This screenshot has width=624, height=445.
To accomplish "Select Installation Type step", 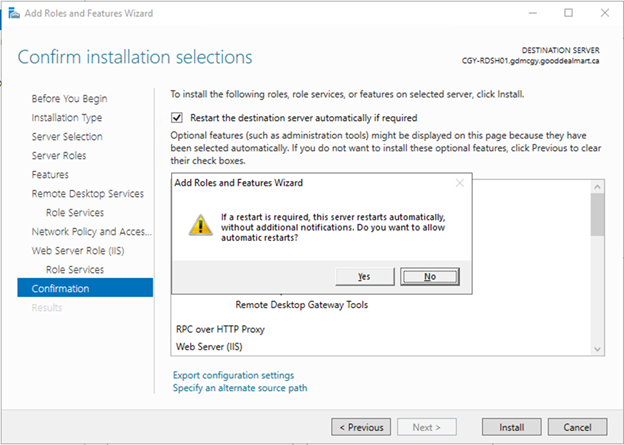I will (66, 118).
